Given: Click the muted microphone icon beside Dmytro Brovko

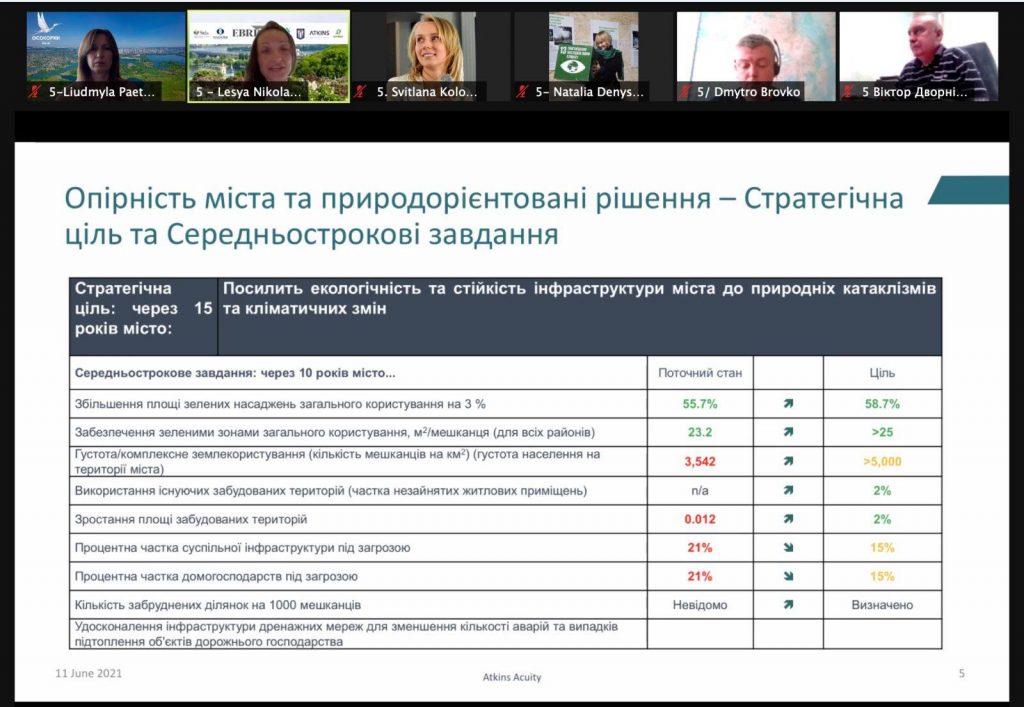Looking at the screenshot, I should (x=684, y=92).
